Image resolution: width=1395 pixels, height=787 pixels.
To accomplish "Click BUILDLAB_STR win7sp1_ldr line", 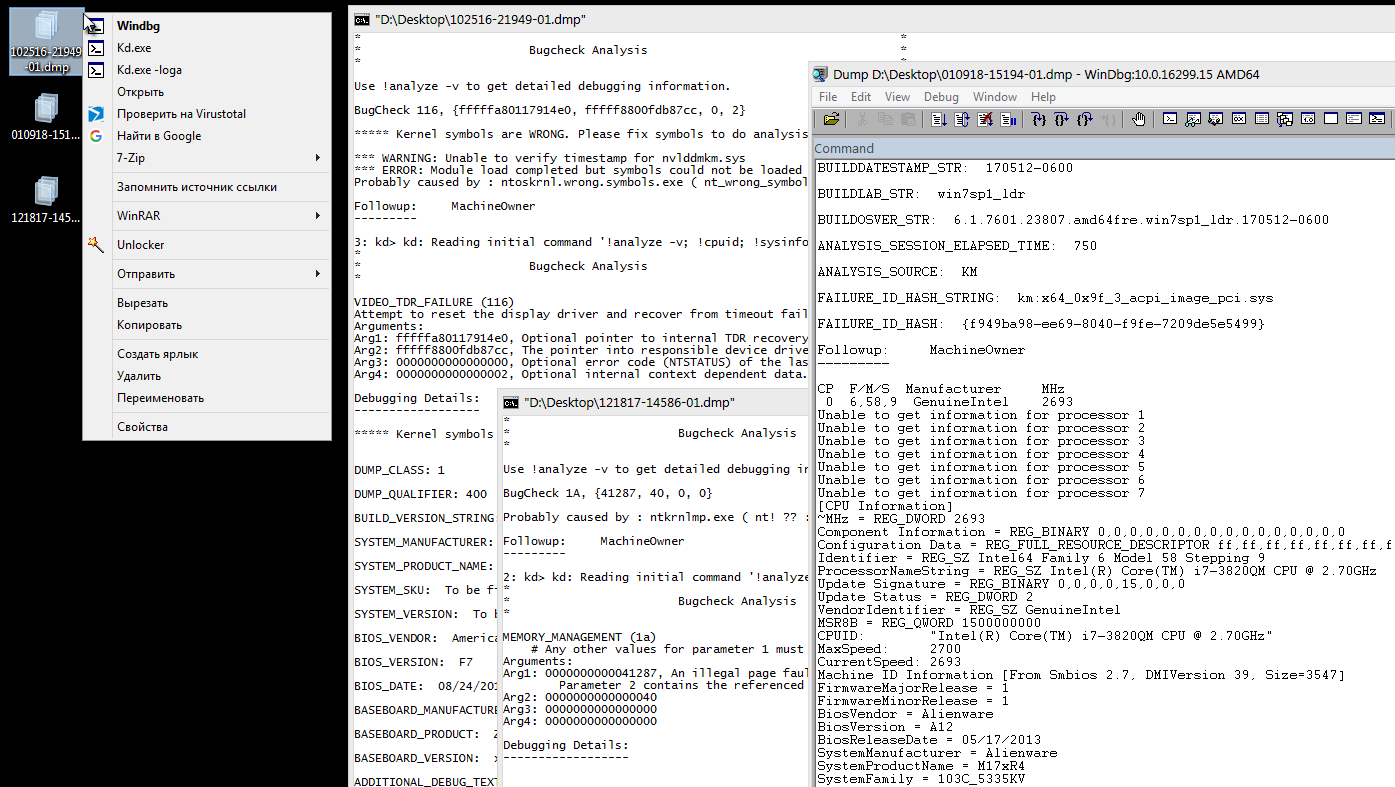I will pos(921,194).
